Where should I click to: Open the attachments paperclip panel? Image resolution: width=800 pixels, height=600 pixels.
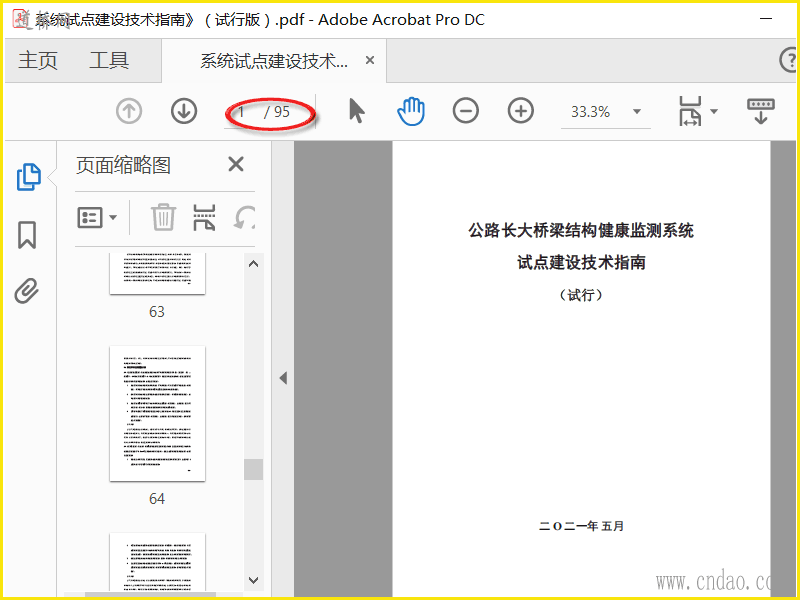(x=27, y=291)
